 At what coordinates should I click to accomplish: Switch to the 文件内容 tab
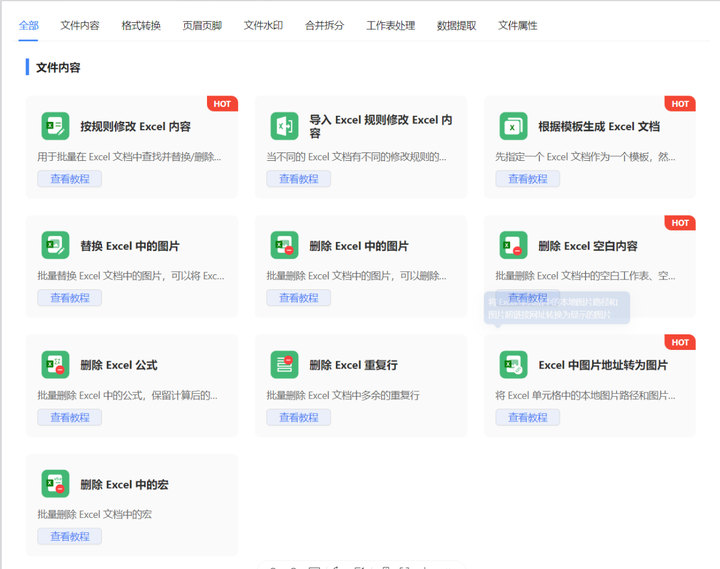coord(79,25)
